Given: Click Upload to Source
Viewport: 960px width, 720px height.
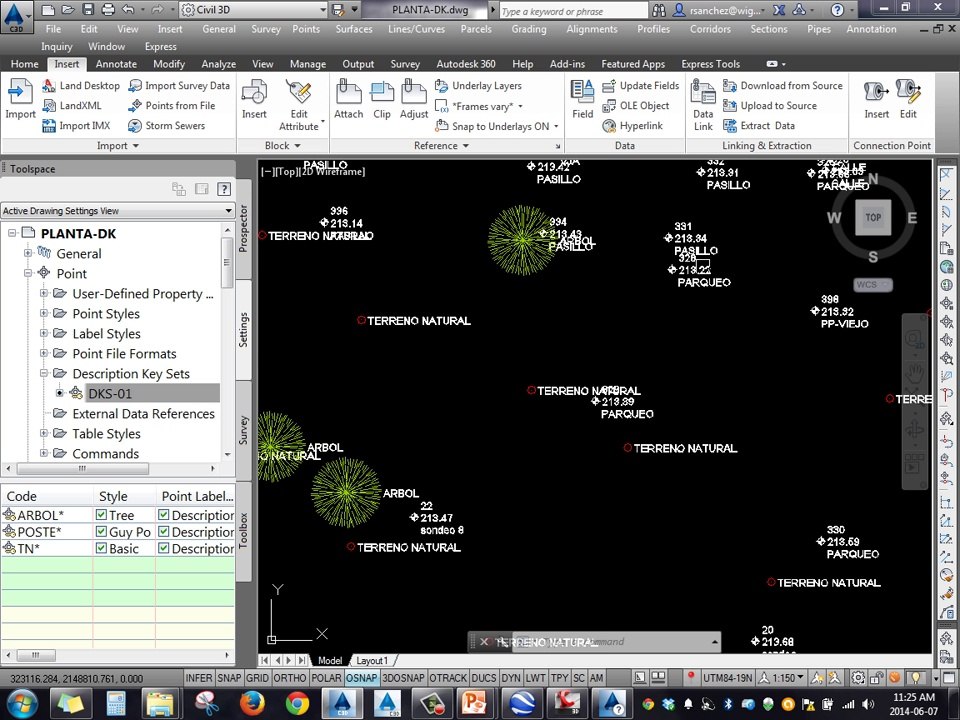Looking at the screenshot, I should pyautogui.click(x=770, y=105).
